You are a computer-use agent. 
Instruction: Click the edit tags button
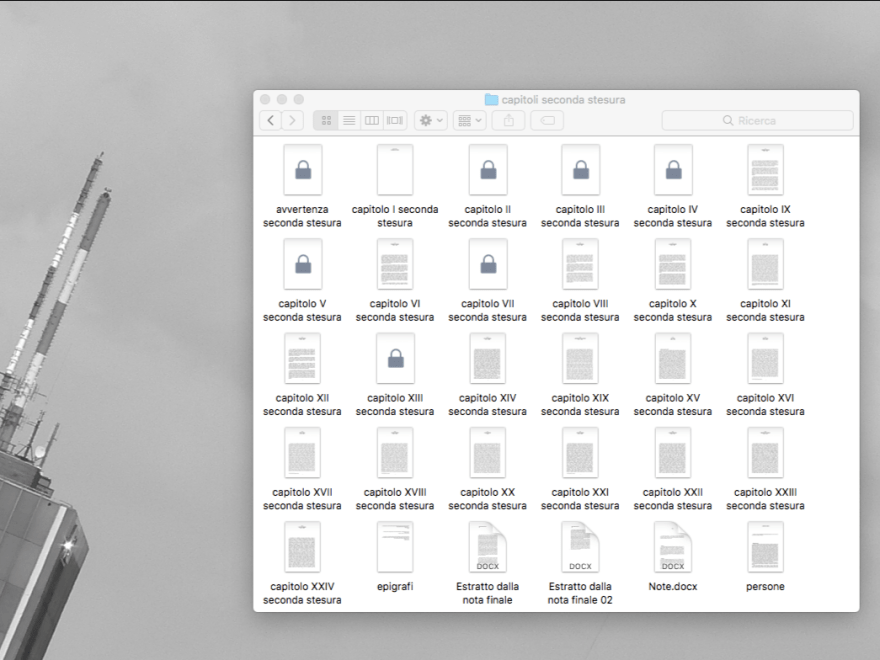click(x=547, y=120)
